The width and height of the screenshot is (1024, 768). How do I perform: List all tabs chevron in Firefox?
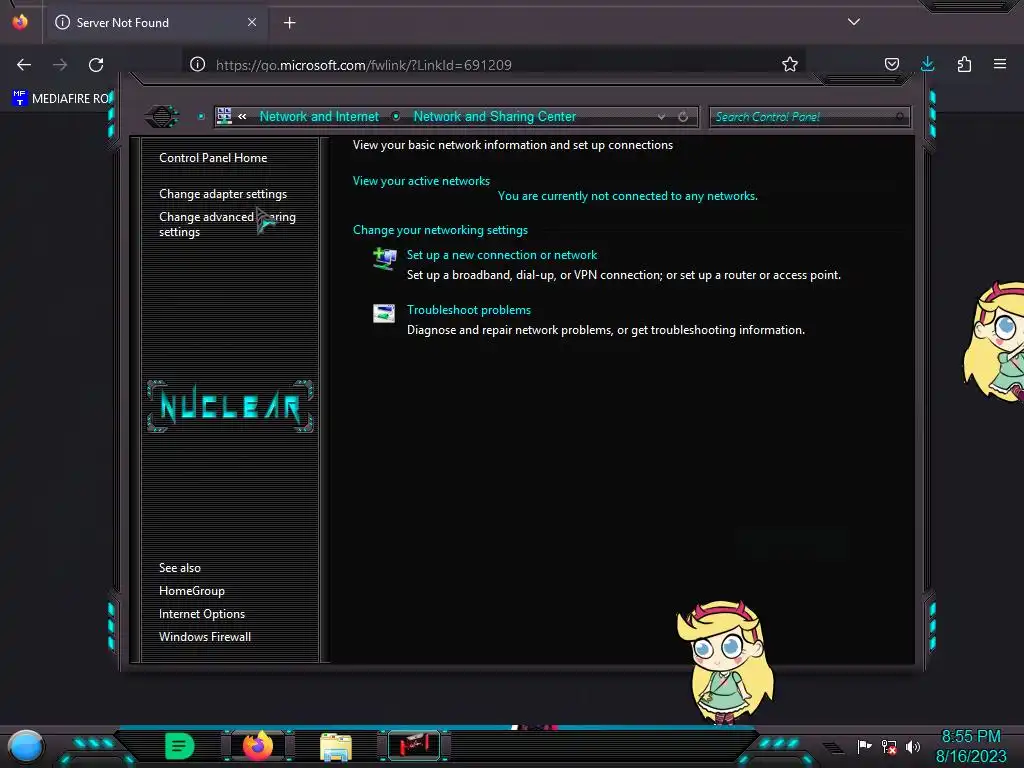tap(854, 22)
